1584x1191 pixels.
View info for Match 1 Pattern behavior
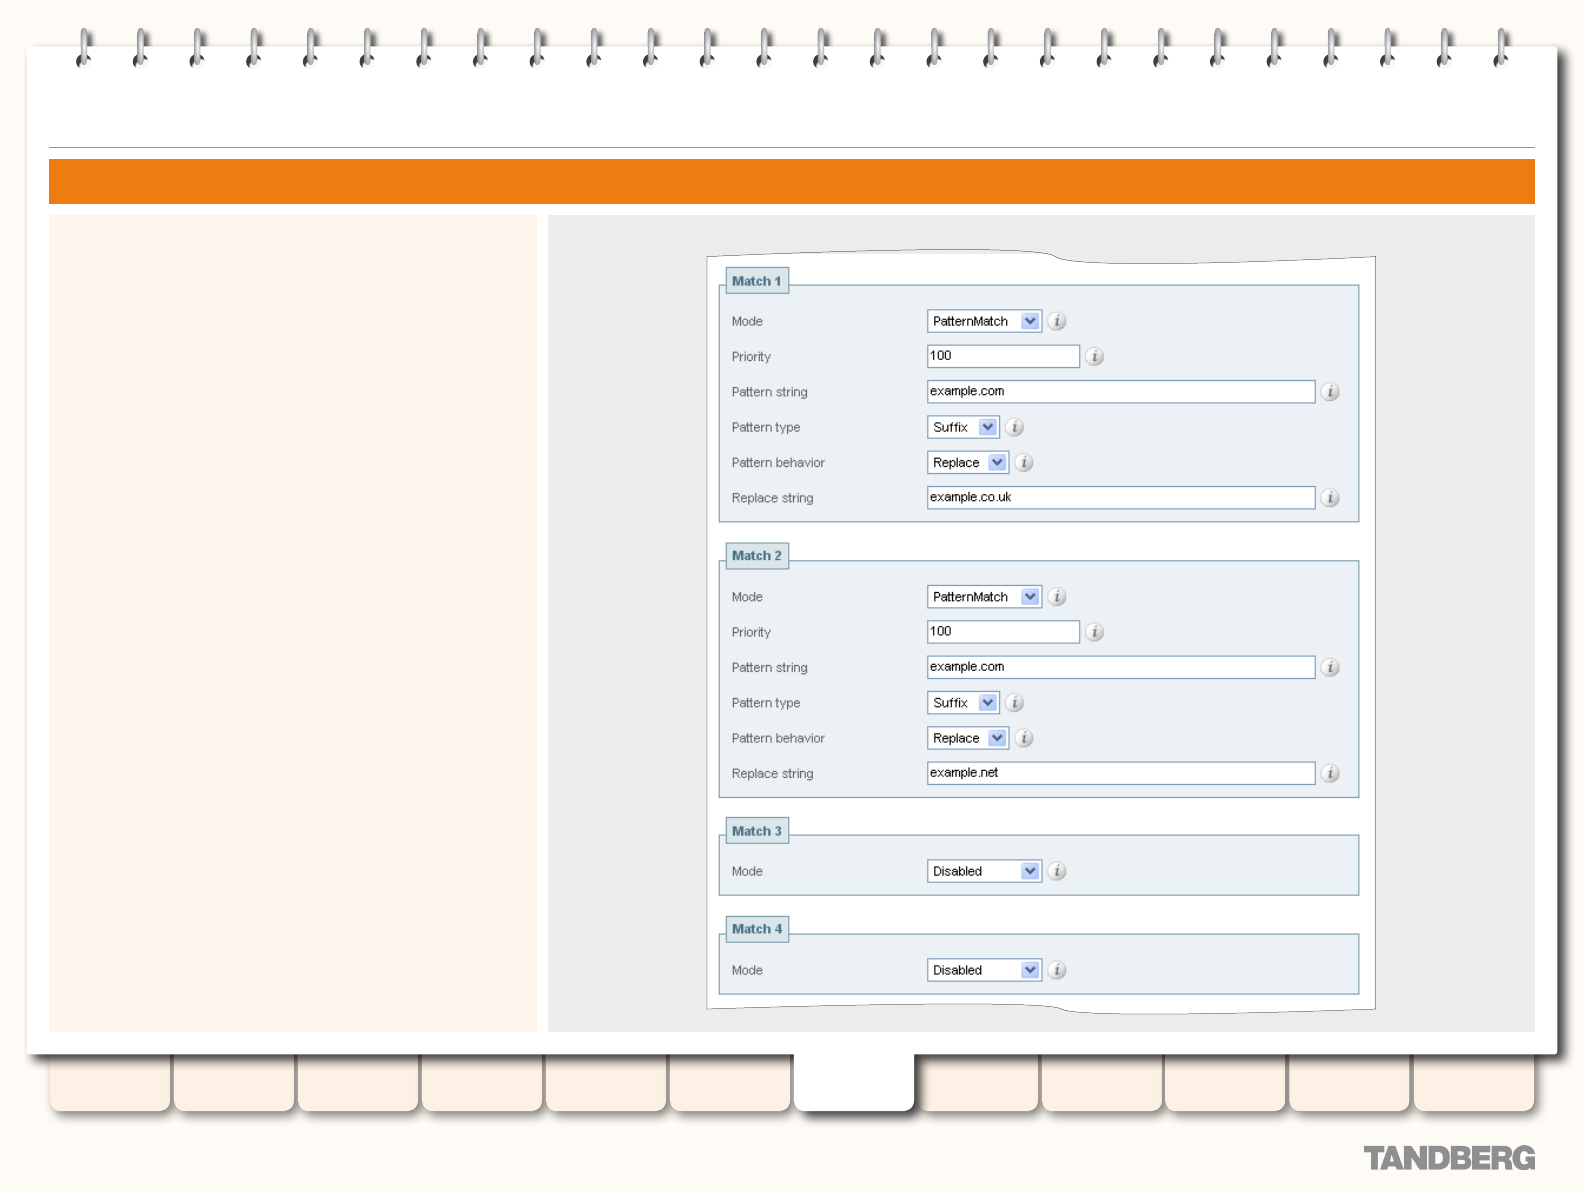point(1024,462)
